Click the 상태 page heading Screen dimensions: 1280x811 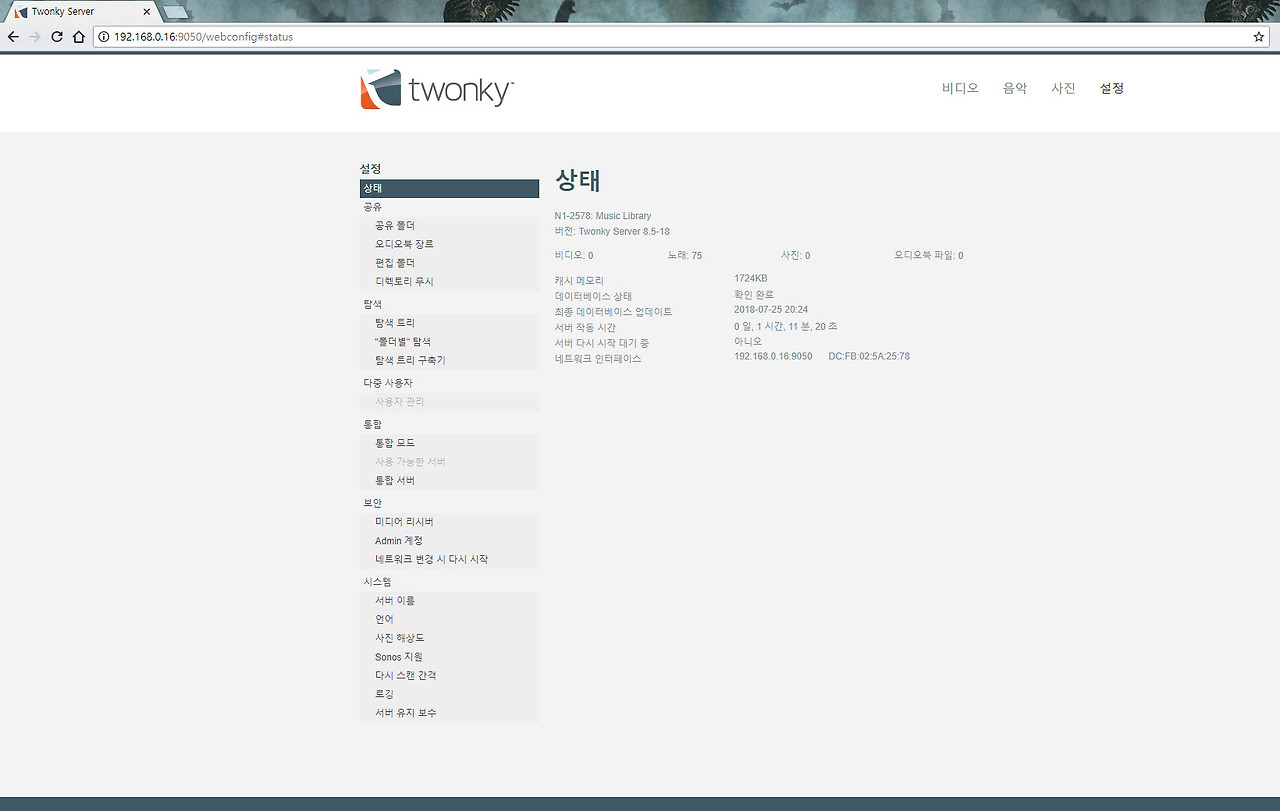point(578,180)
